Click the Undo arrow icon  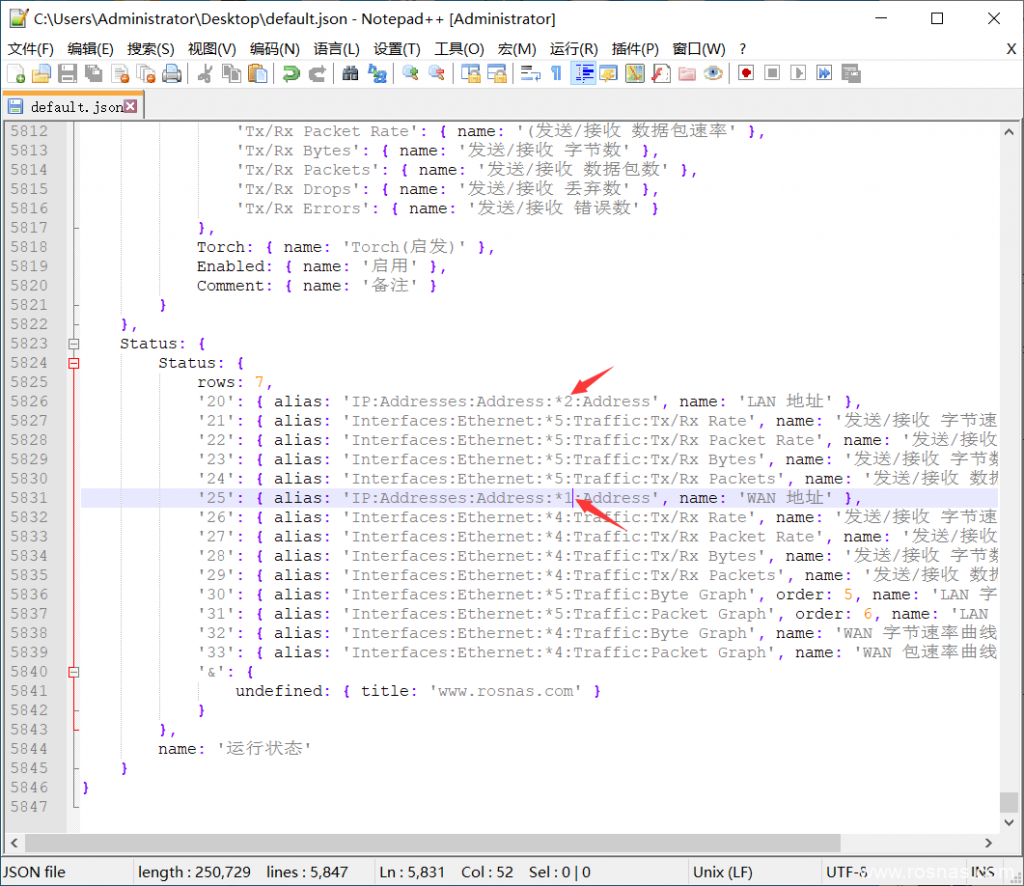(x=291, y=73)
